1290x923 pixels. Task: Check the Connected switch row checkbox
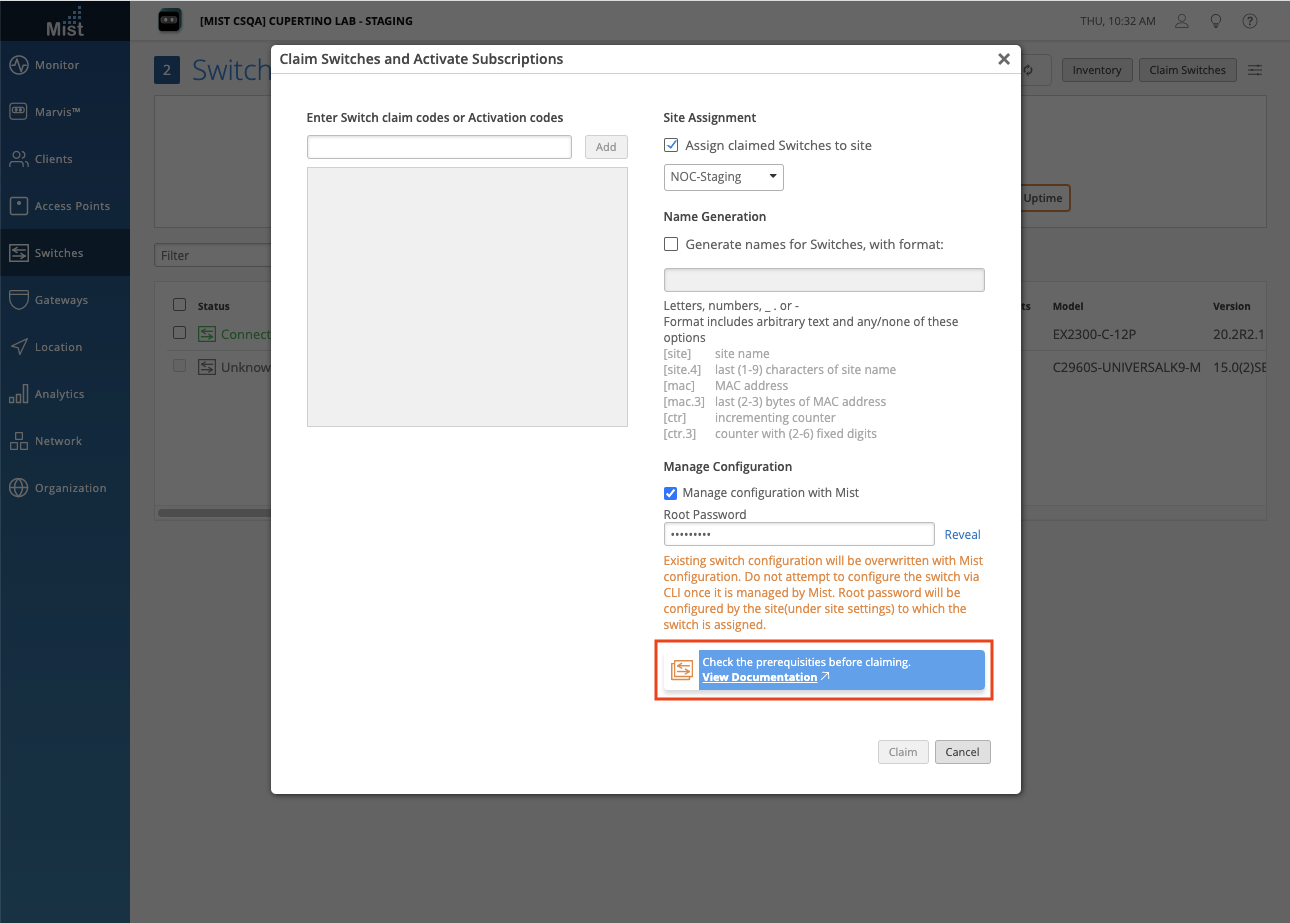(179, 333)
